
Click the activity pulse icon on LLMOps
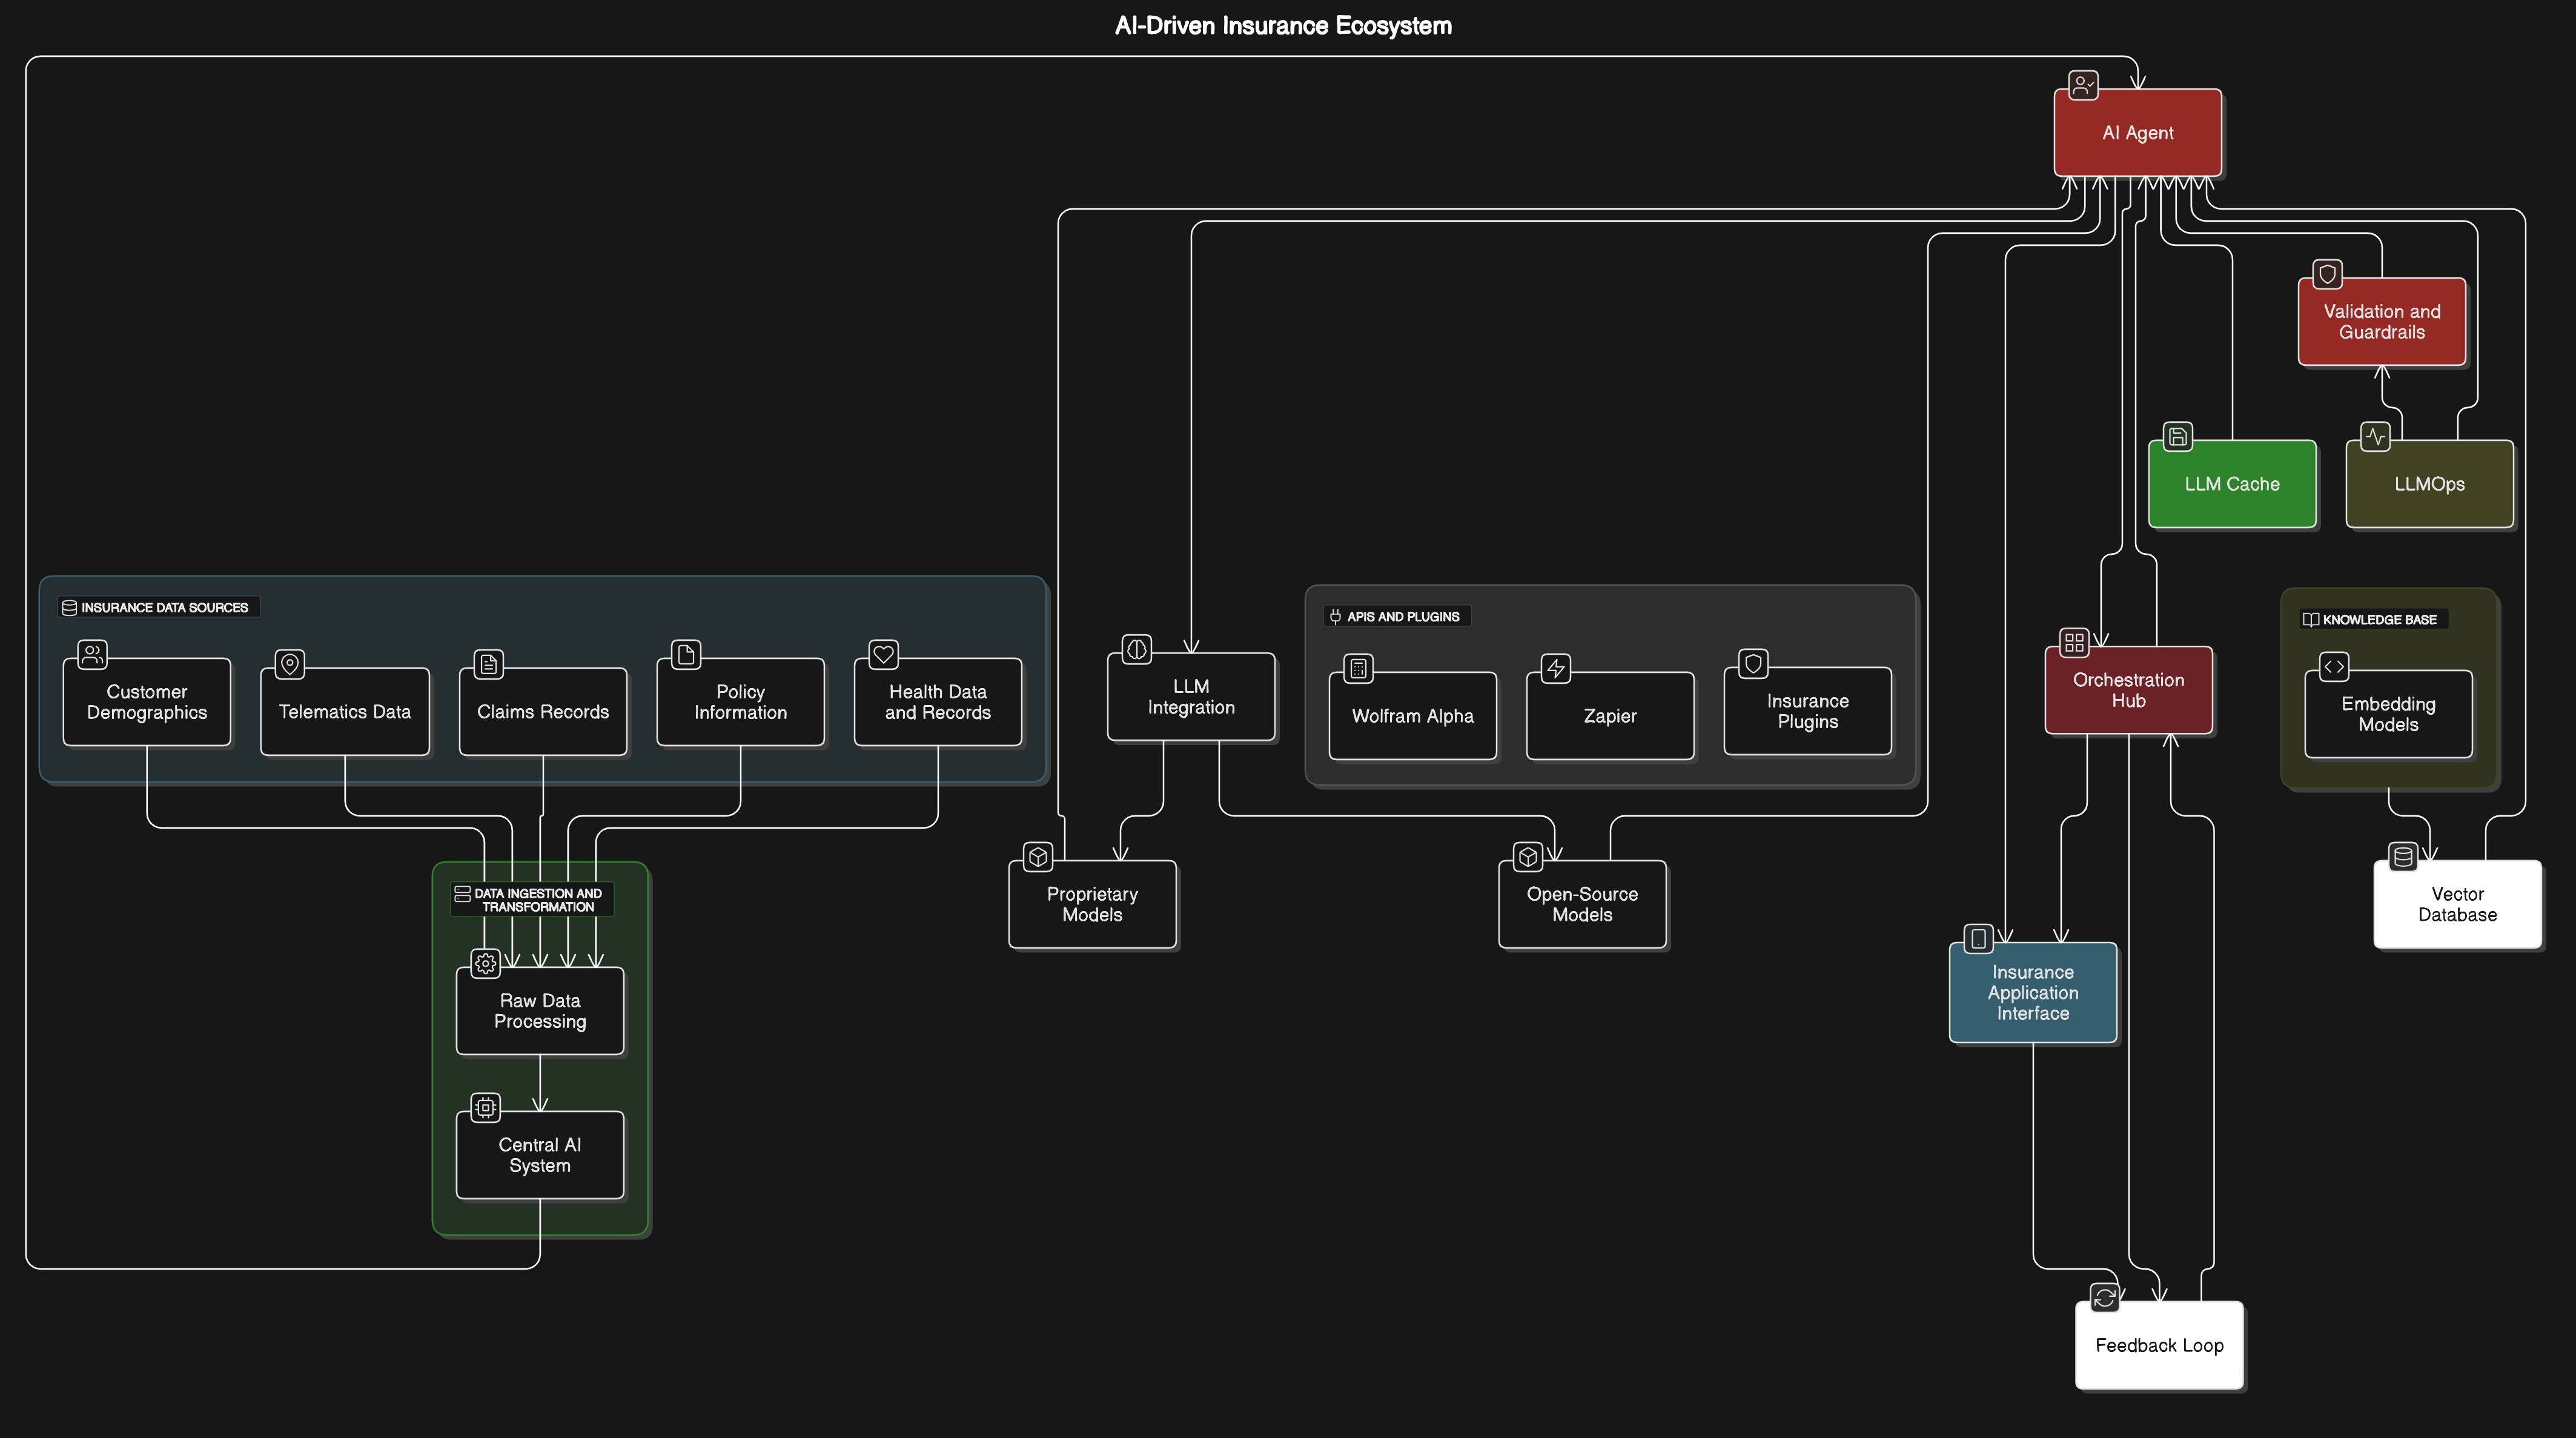pos(2375,436)
